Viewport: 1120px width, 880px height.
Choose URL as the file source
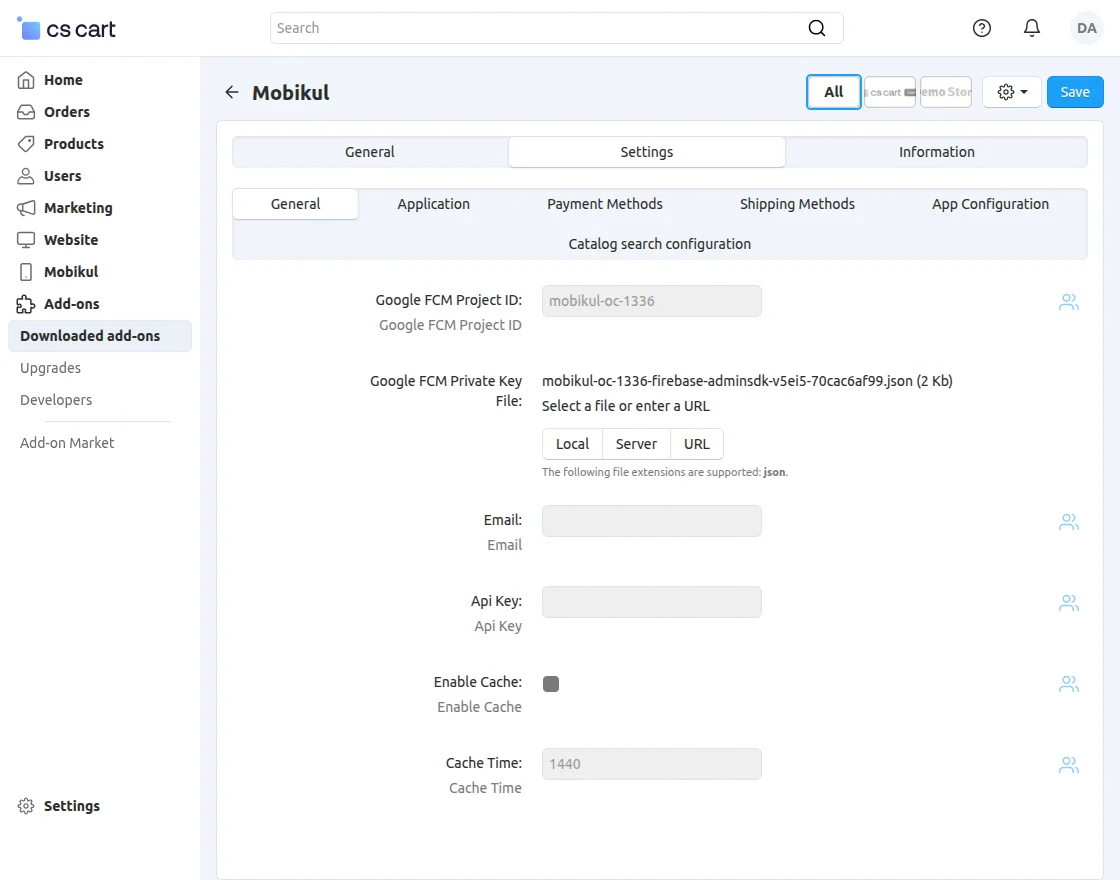point(697,443)
